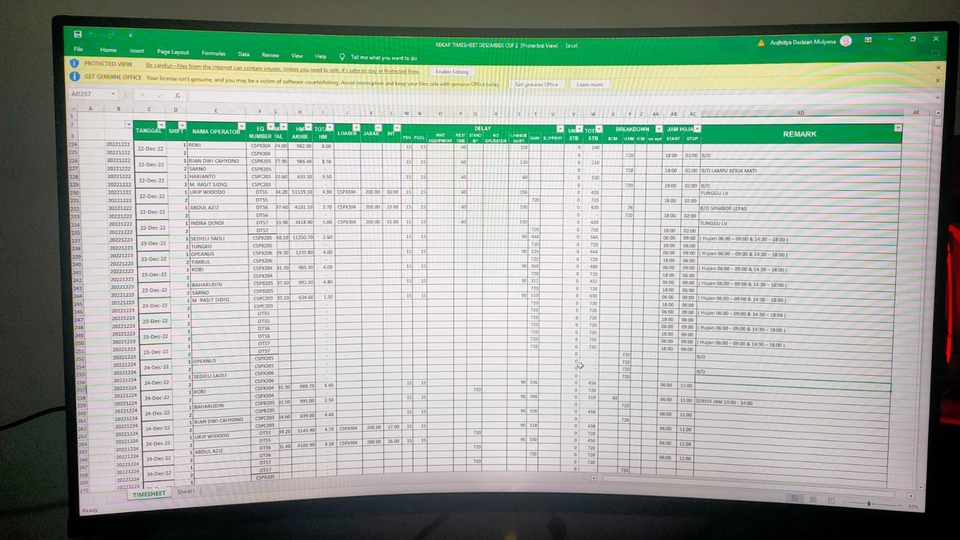Select the TIMESHEET sheet tab
This screenshot has height=540, width=960.
[149, 493]
